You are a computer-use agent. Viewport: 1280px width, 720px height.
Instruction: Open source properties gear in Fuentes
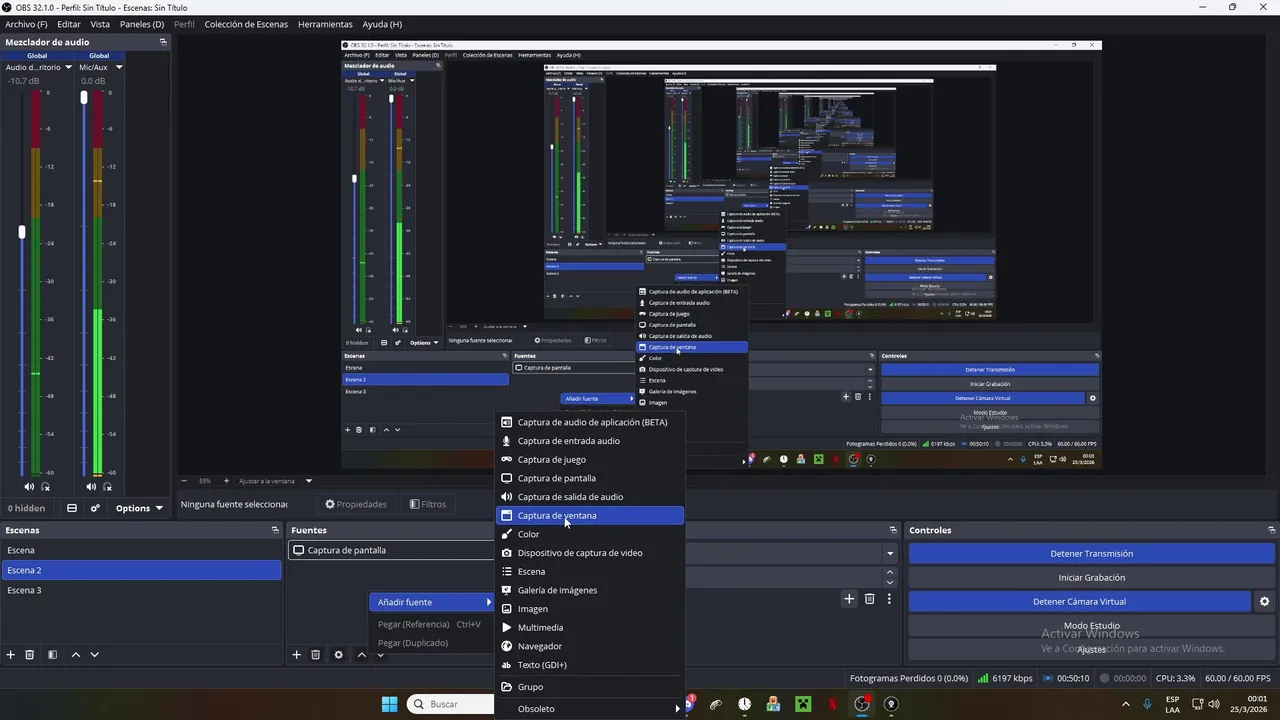click(338, 654)
